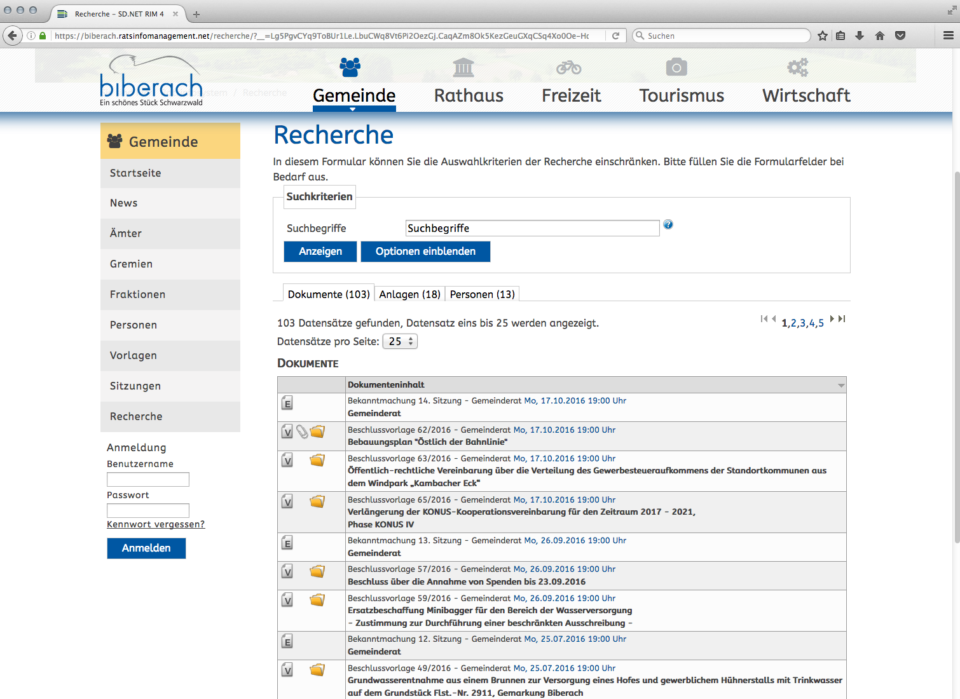Open the browser hamburger menu

947,35
